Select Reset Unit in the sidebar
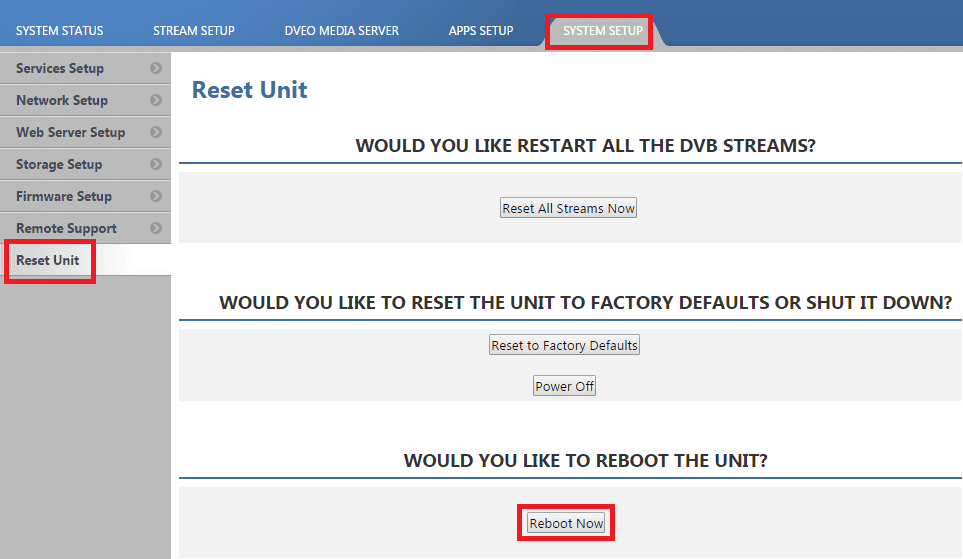 [85, 260]
